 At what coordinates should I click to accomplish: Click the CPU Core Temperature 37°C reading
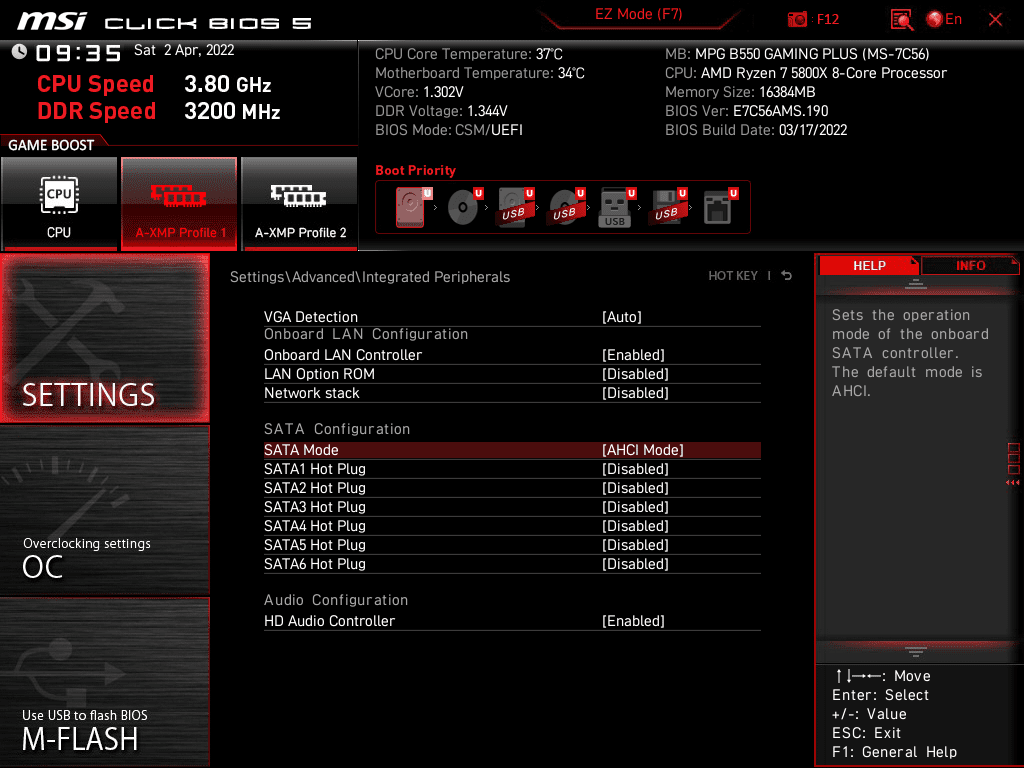[x=468, y=54]
